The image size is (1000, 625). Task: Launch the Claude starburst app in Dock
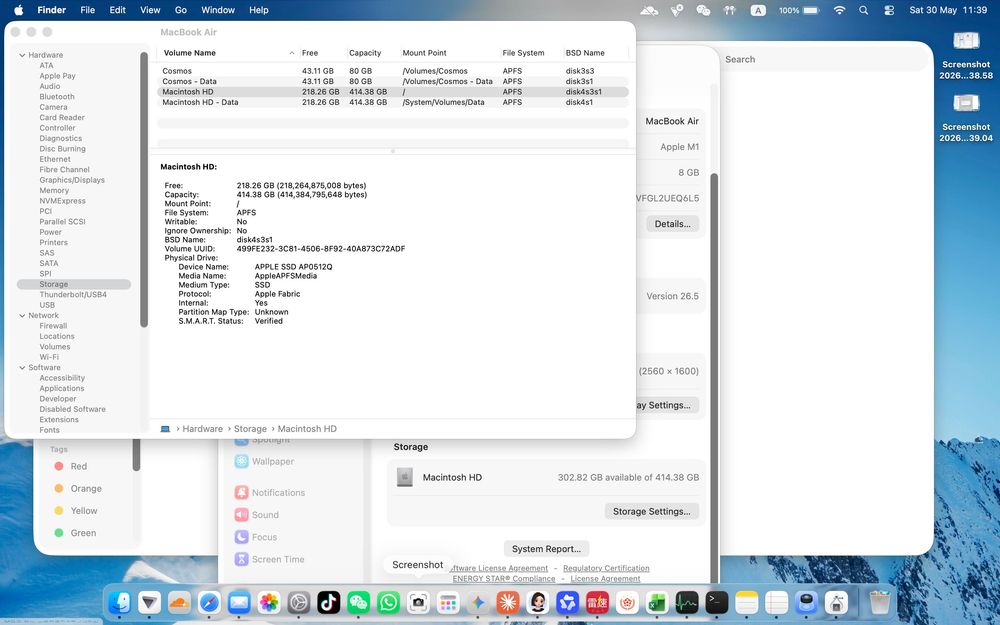(x=508, y=602)
